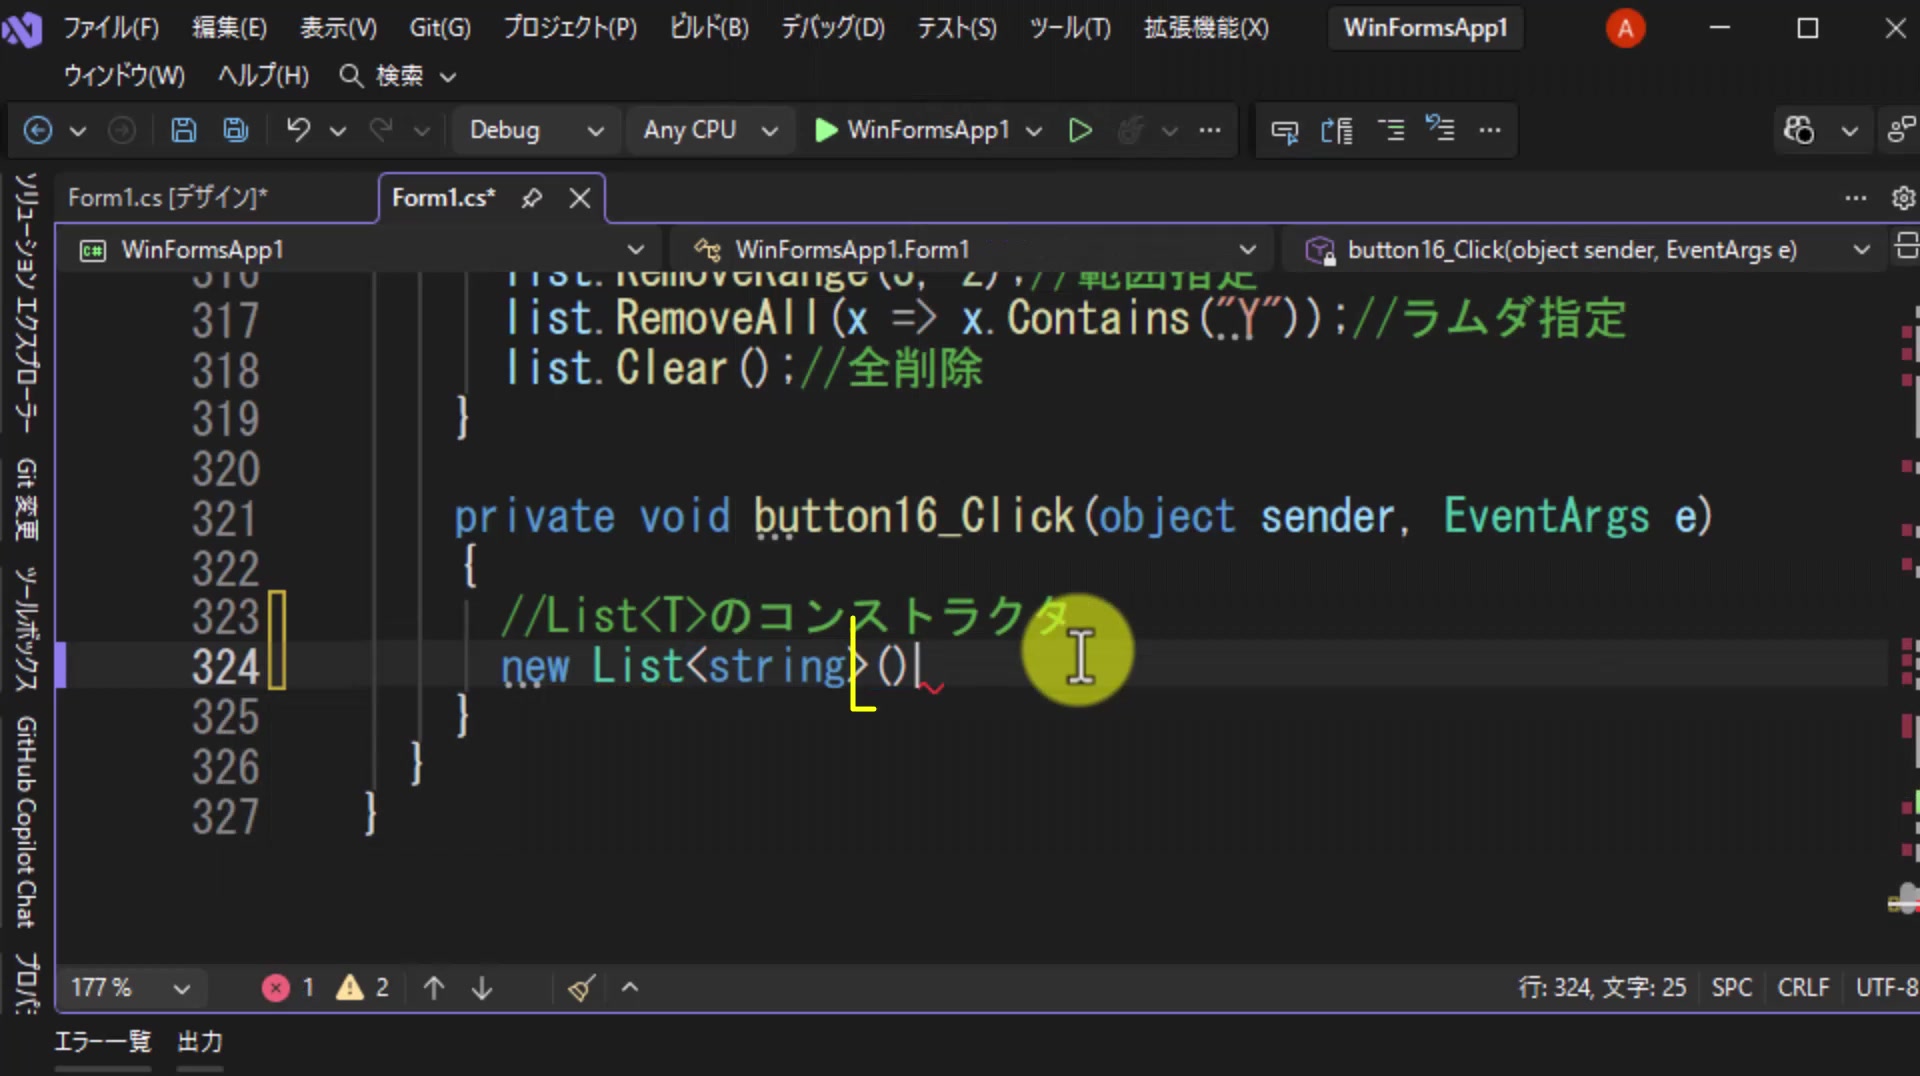Open the デバッグ(D) menu
Screen dimensions: 1920x1076
(x=833, y=28)
